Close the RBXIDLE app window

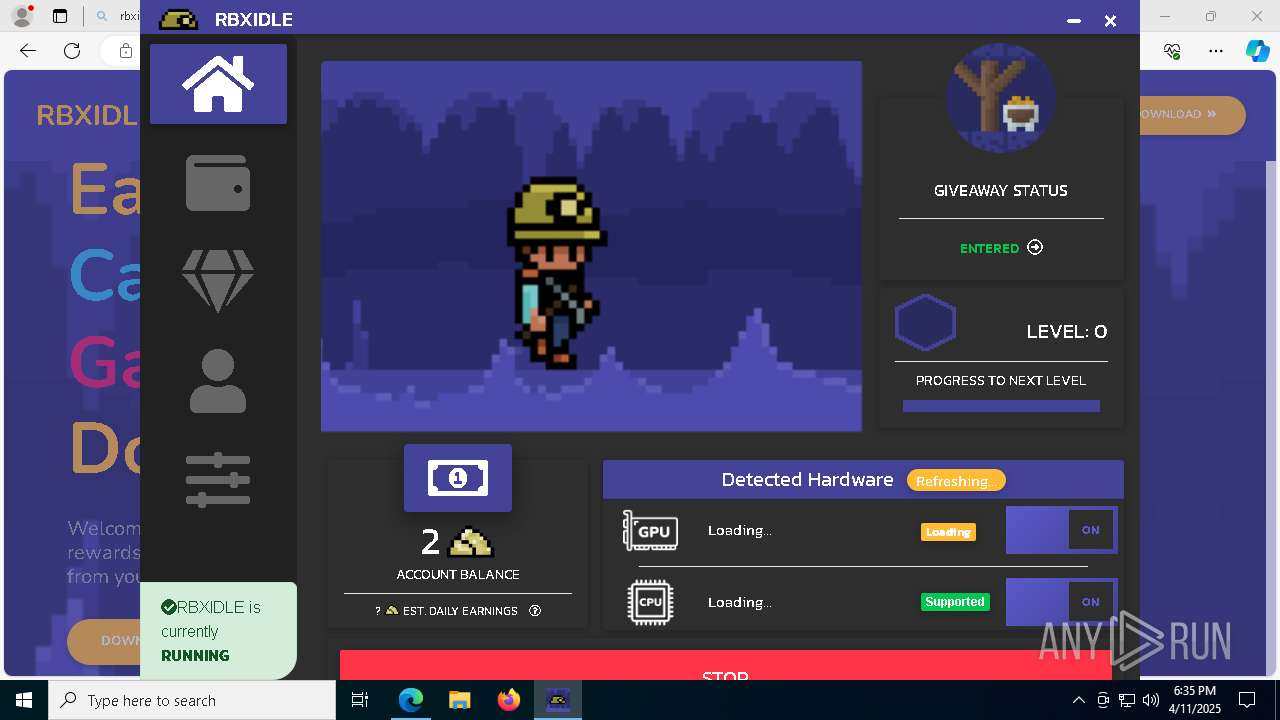(1110, 21)
